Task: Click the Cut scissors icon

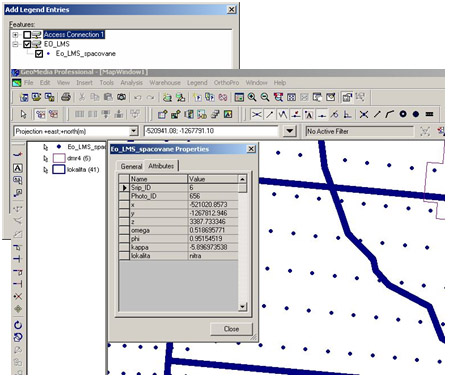Action: [82, 97]
